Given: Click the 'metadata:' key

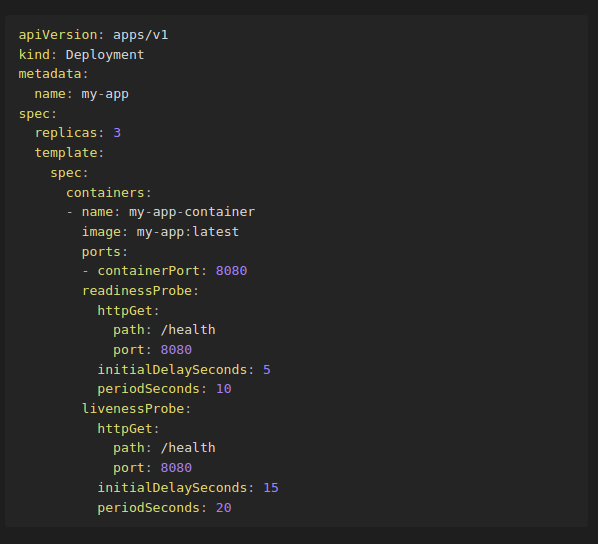Looking at the screenshot, I should [x=53, y=74].
